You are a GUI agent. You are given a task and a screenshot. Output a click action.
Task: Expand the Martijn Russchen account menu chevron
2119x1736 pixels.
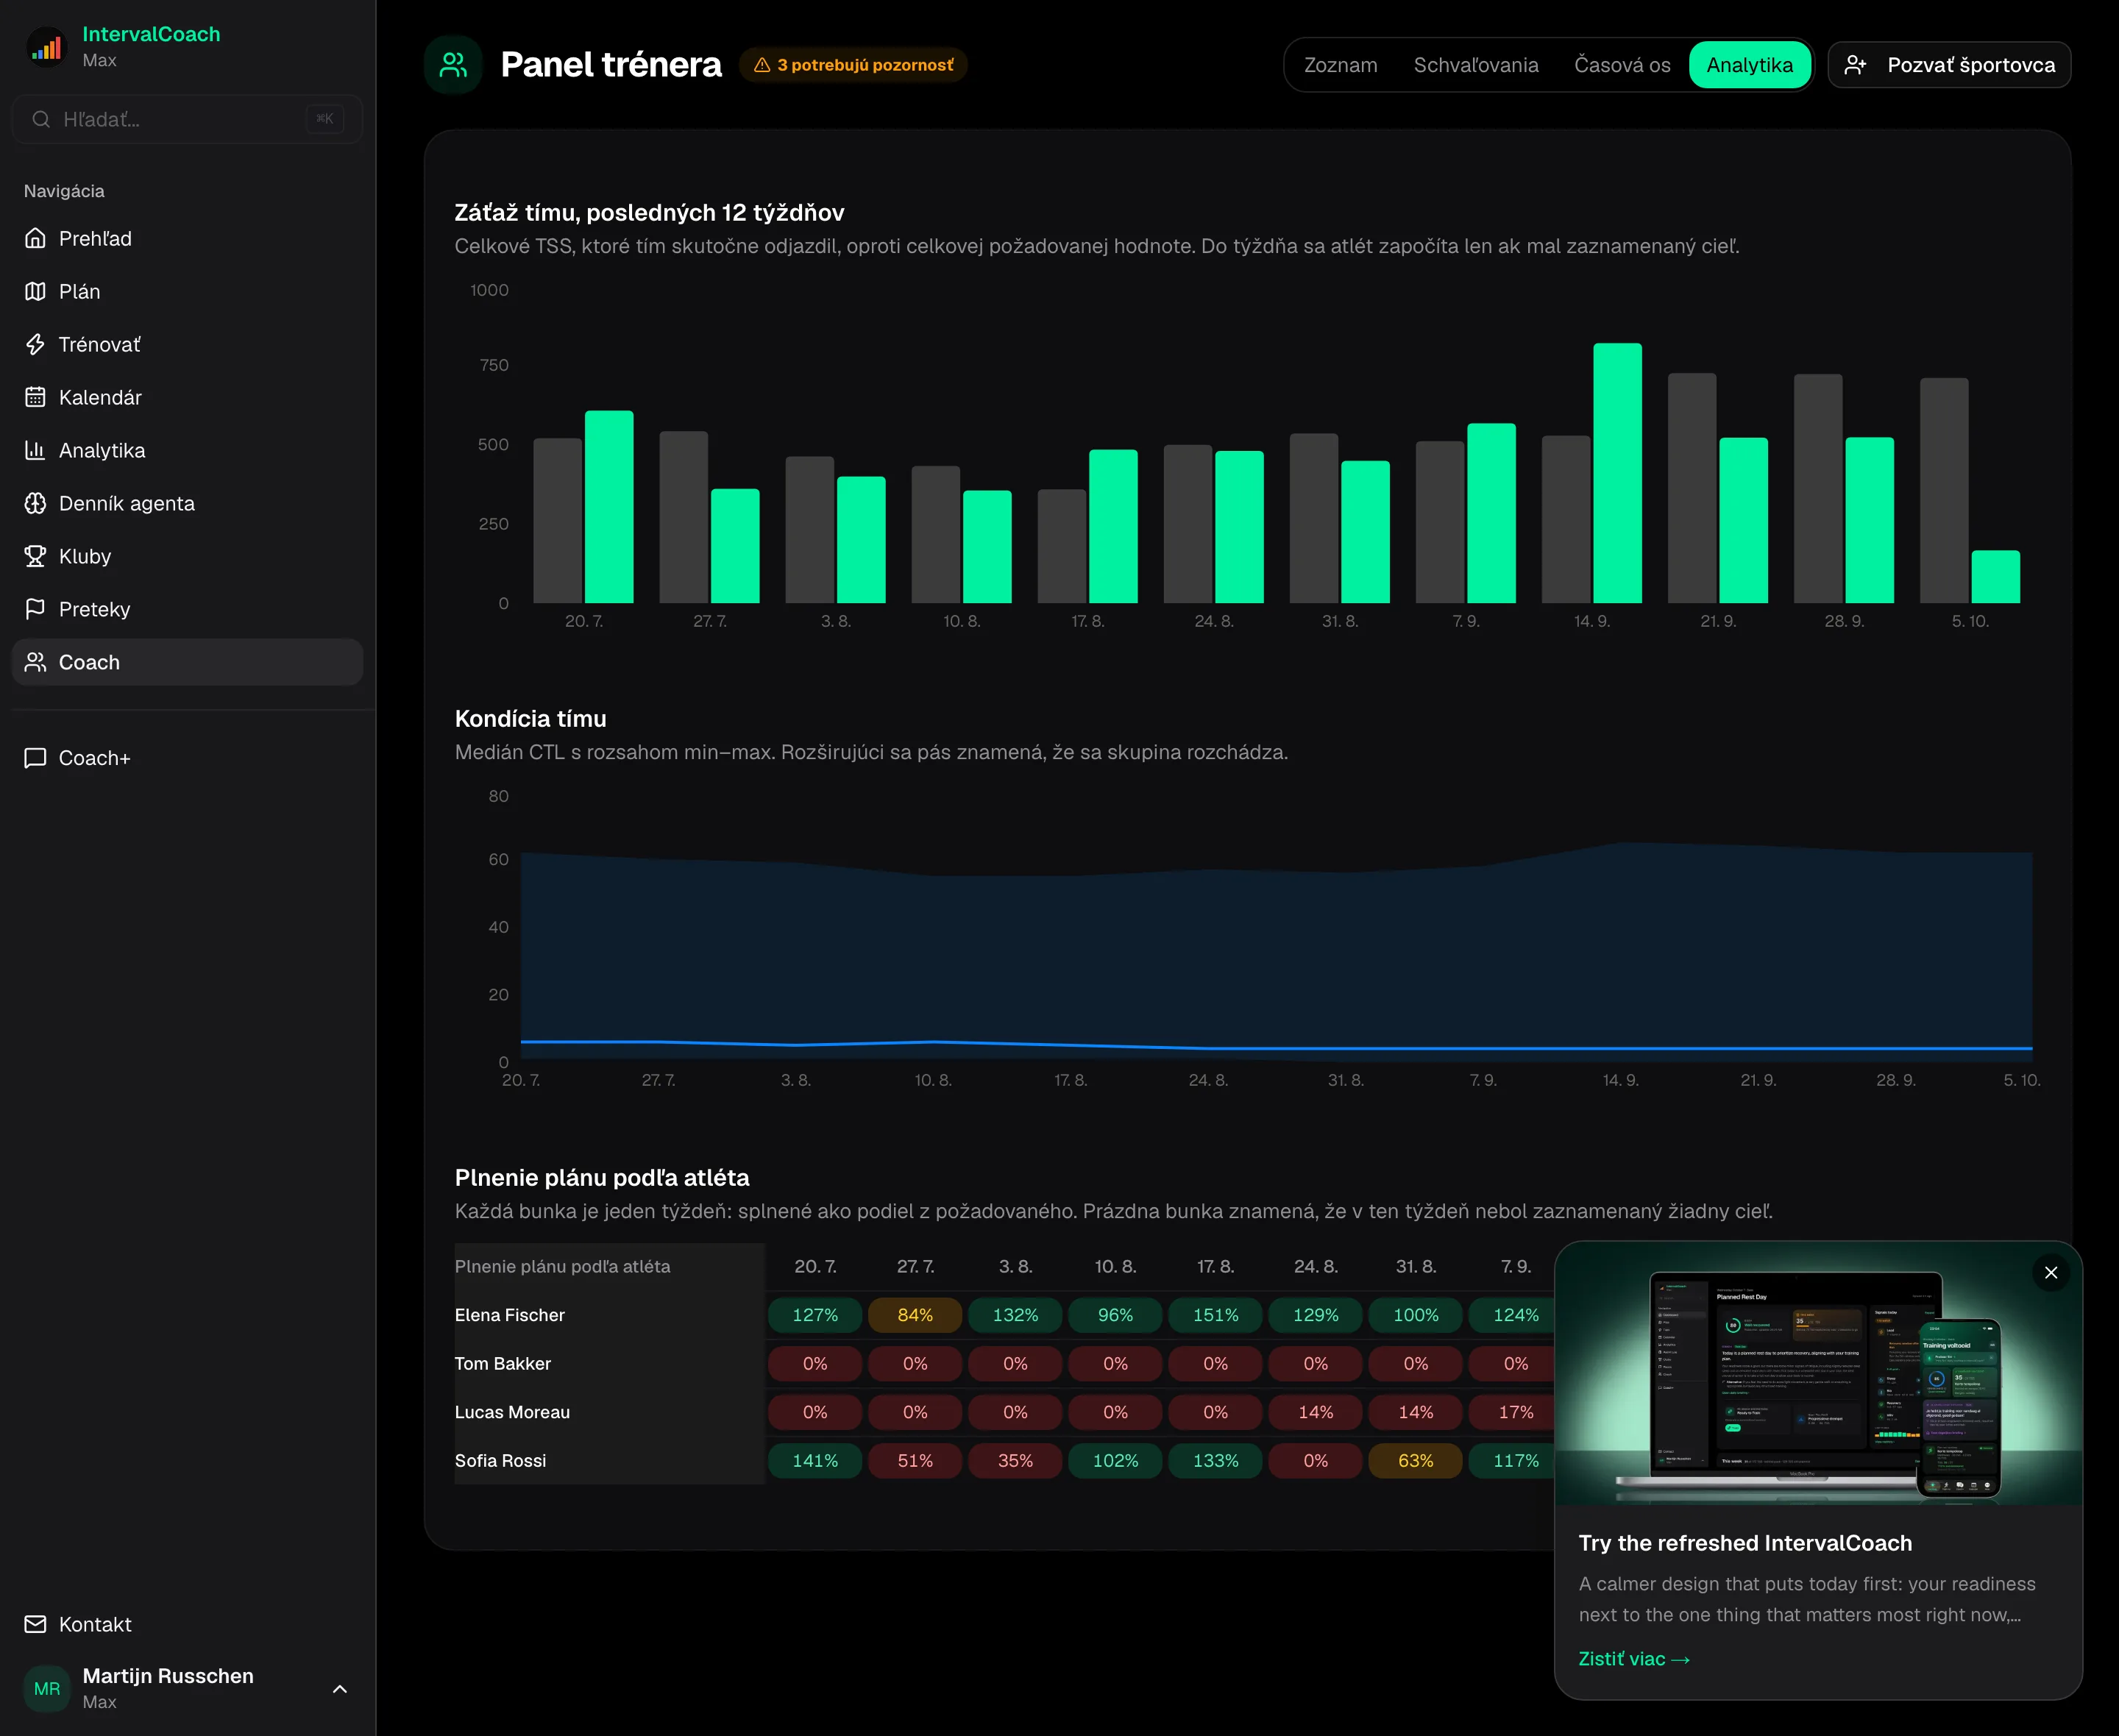tap(340, 1689)
